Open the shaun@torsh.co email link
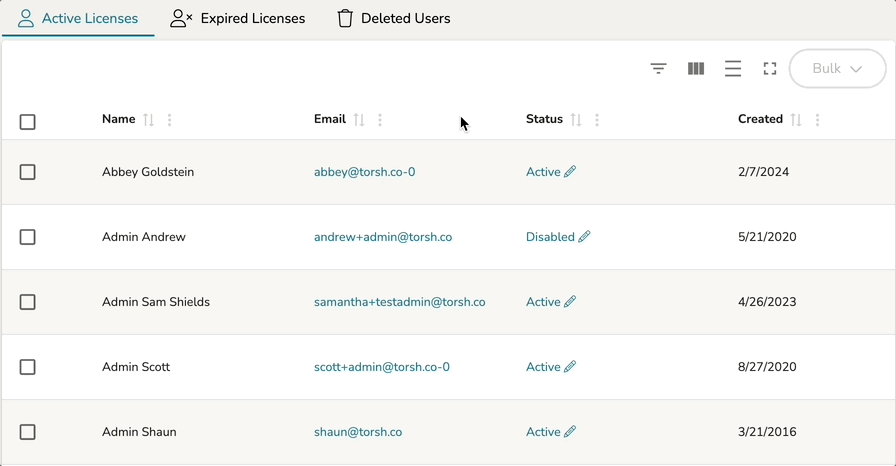 357,432
